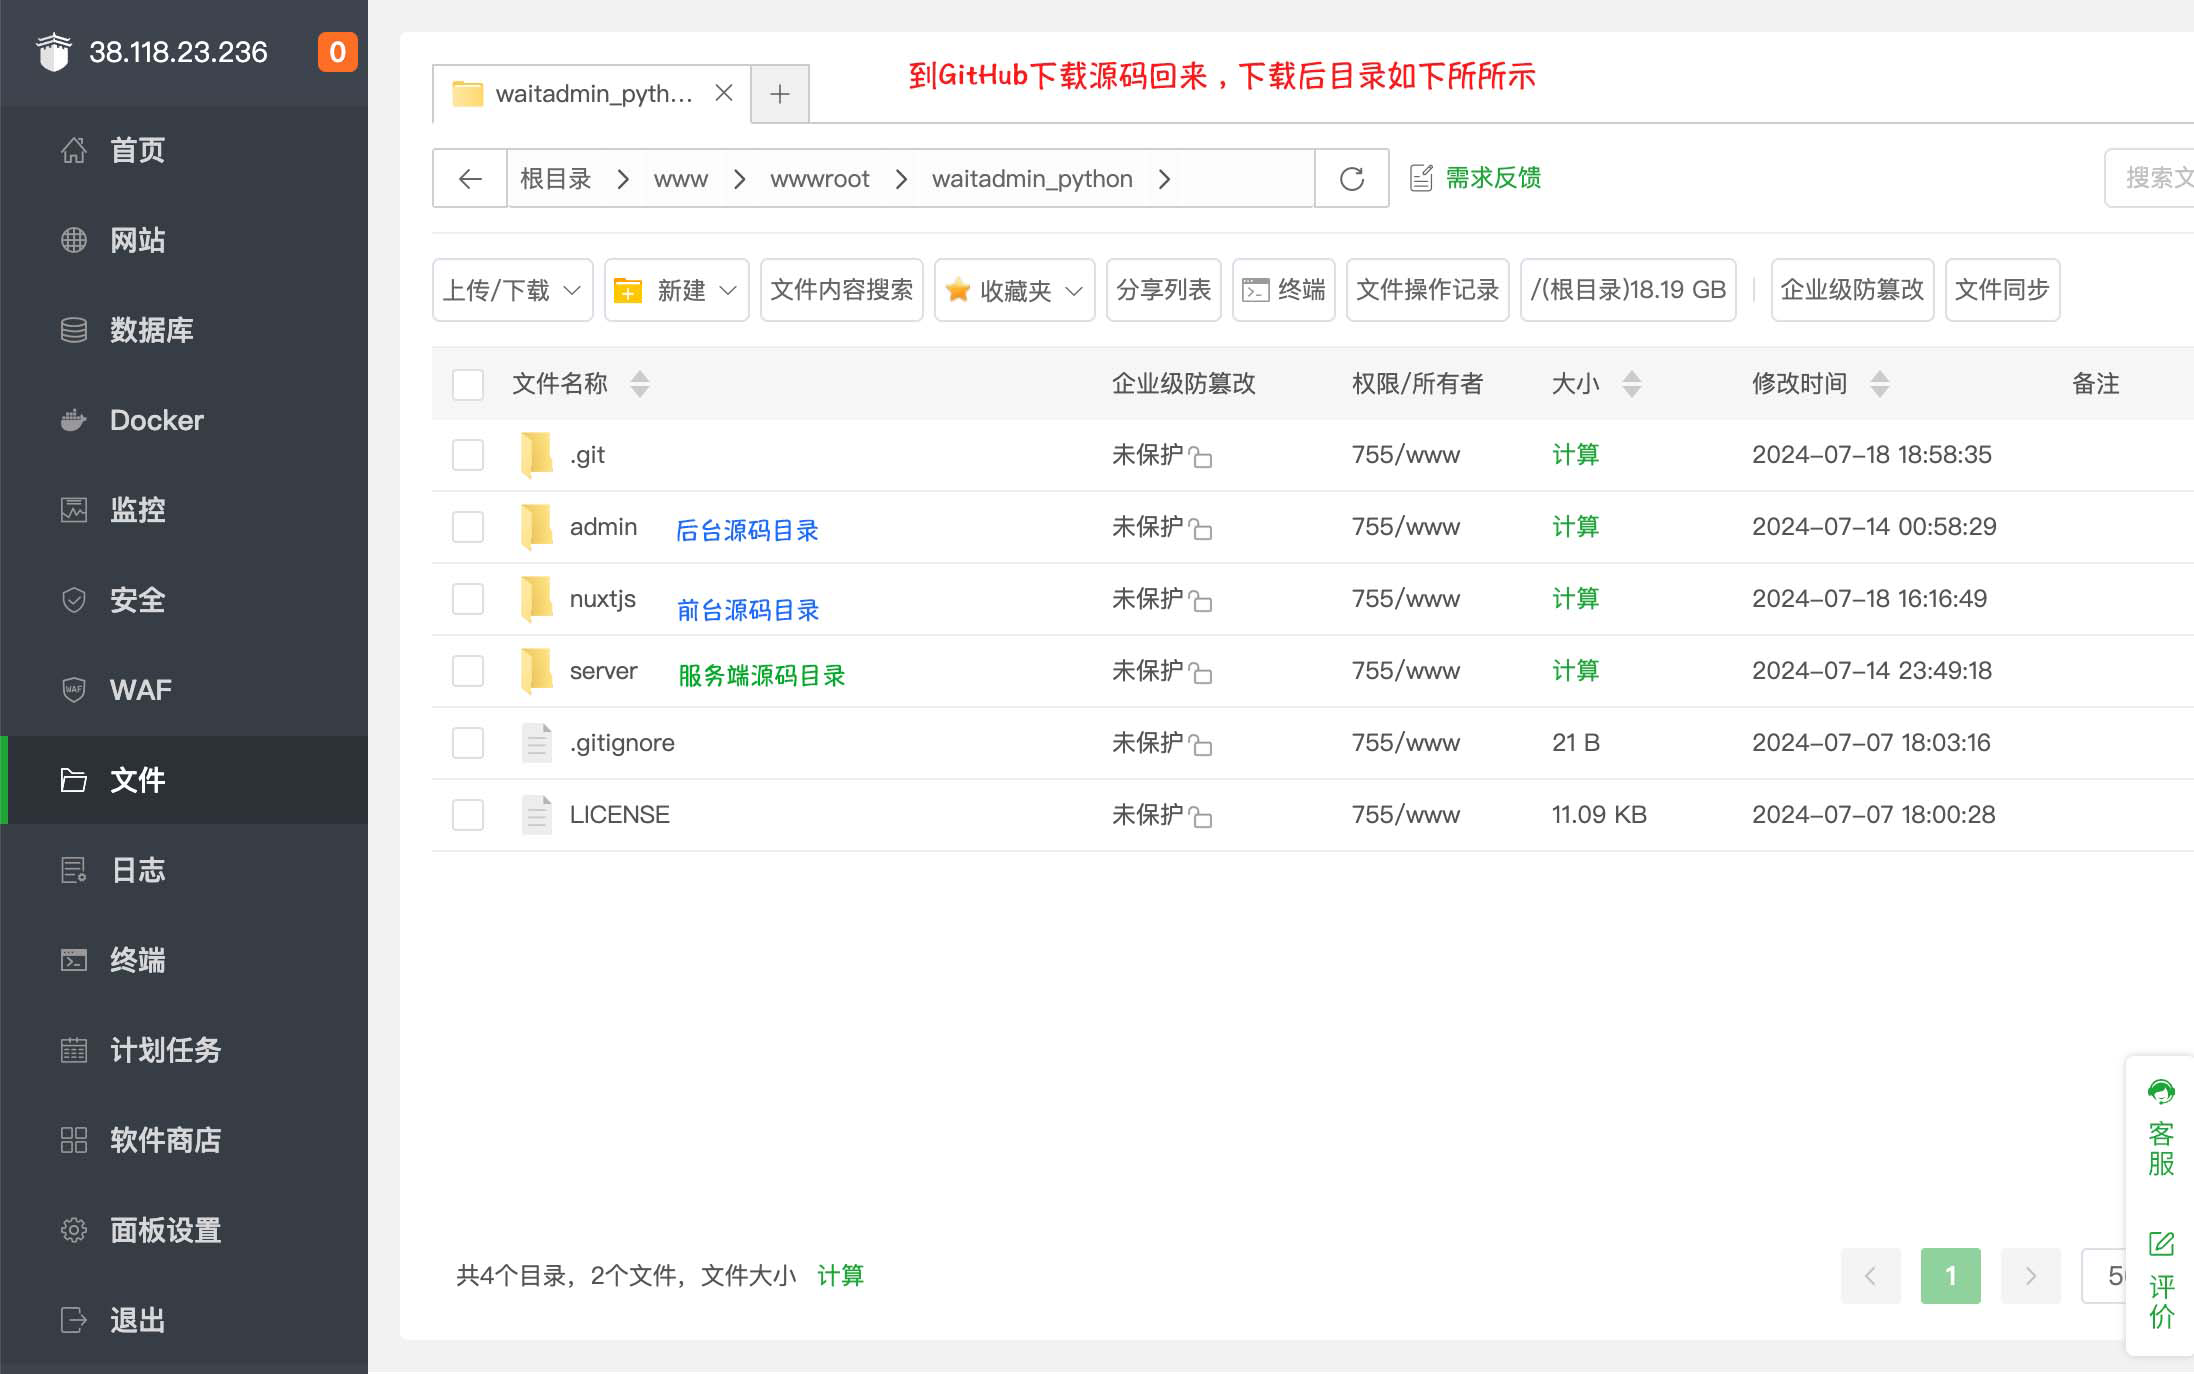Sort by 文件名称 column arrows

click(640, 384)
